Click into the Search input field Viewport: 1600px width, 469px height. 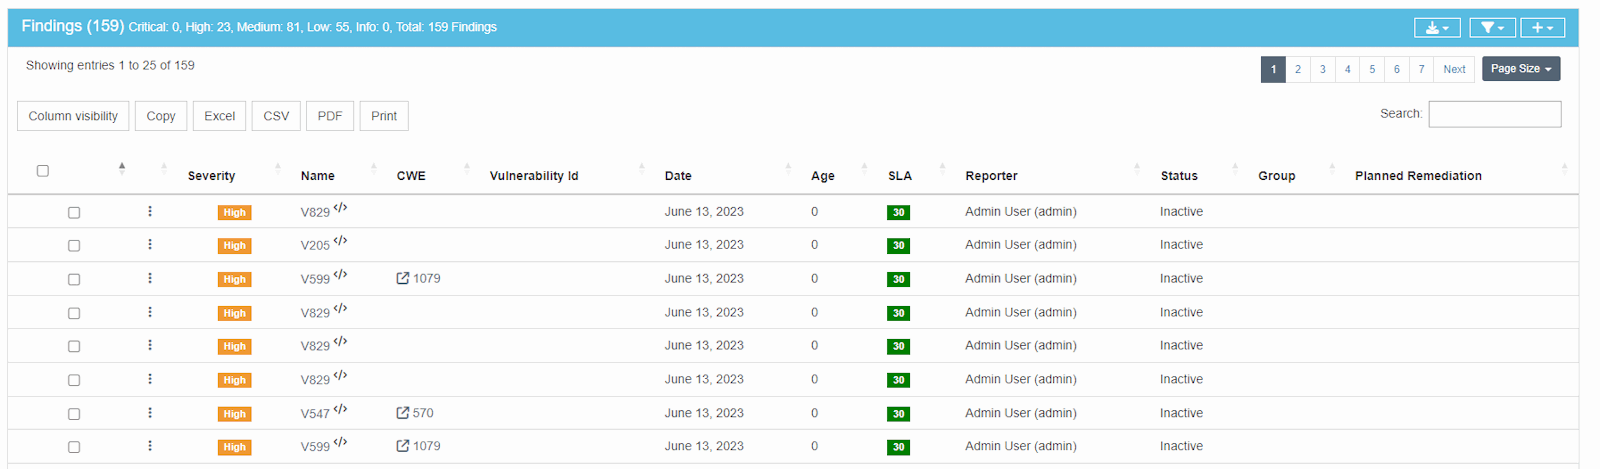[x=1494, y=114]
